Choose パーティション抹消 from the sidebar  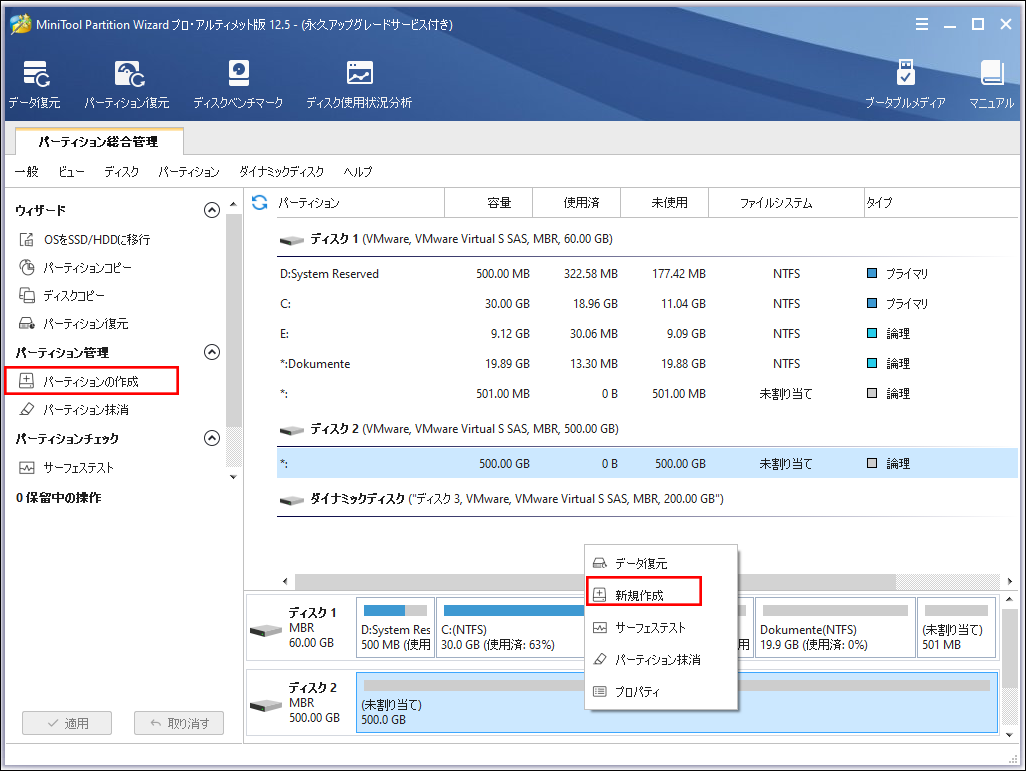(x=88, y=409)
